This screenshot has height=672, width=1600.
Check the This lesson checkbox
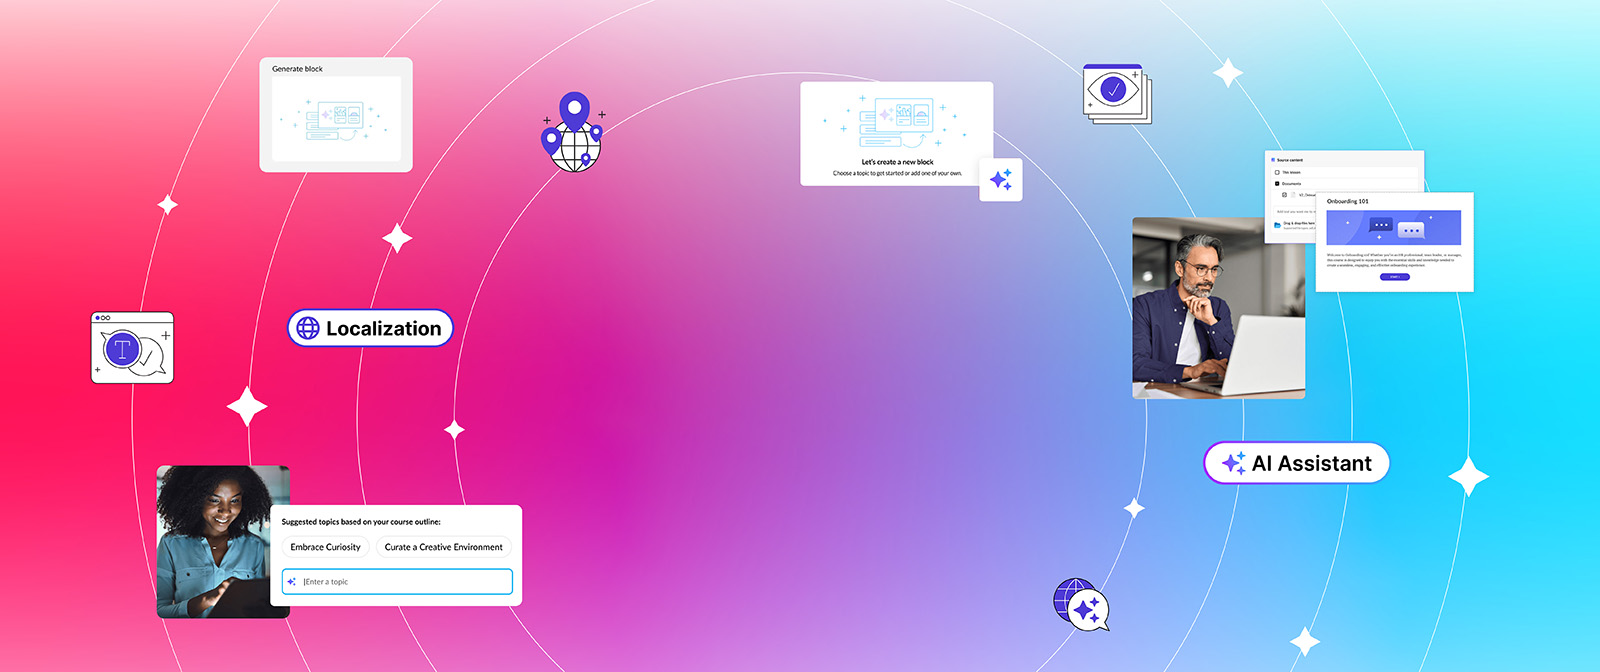pyautogui.click(x=1277, y=172)
